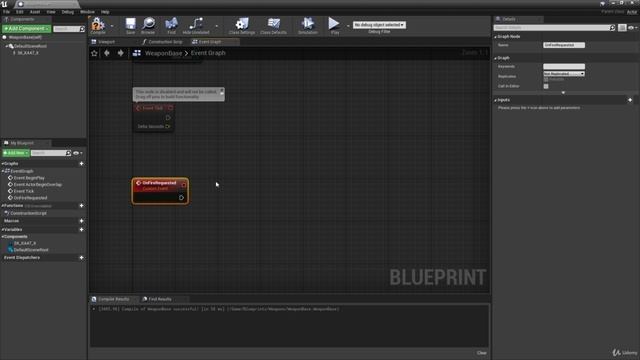
Task: Click the Name field in Details
Action: 564,45
